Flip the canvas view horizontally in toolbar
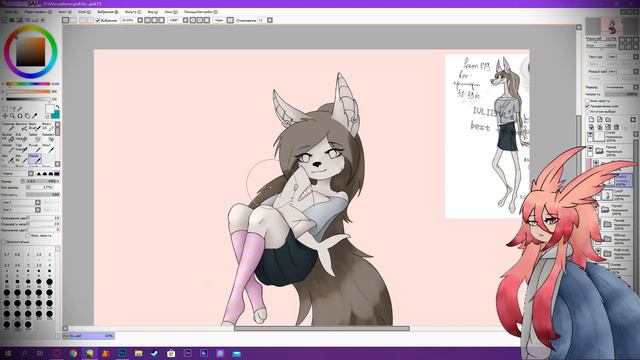 click(x=231, y=20)
